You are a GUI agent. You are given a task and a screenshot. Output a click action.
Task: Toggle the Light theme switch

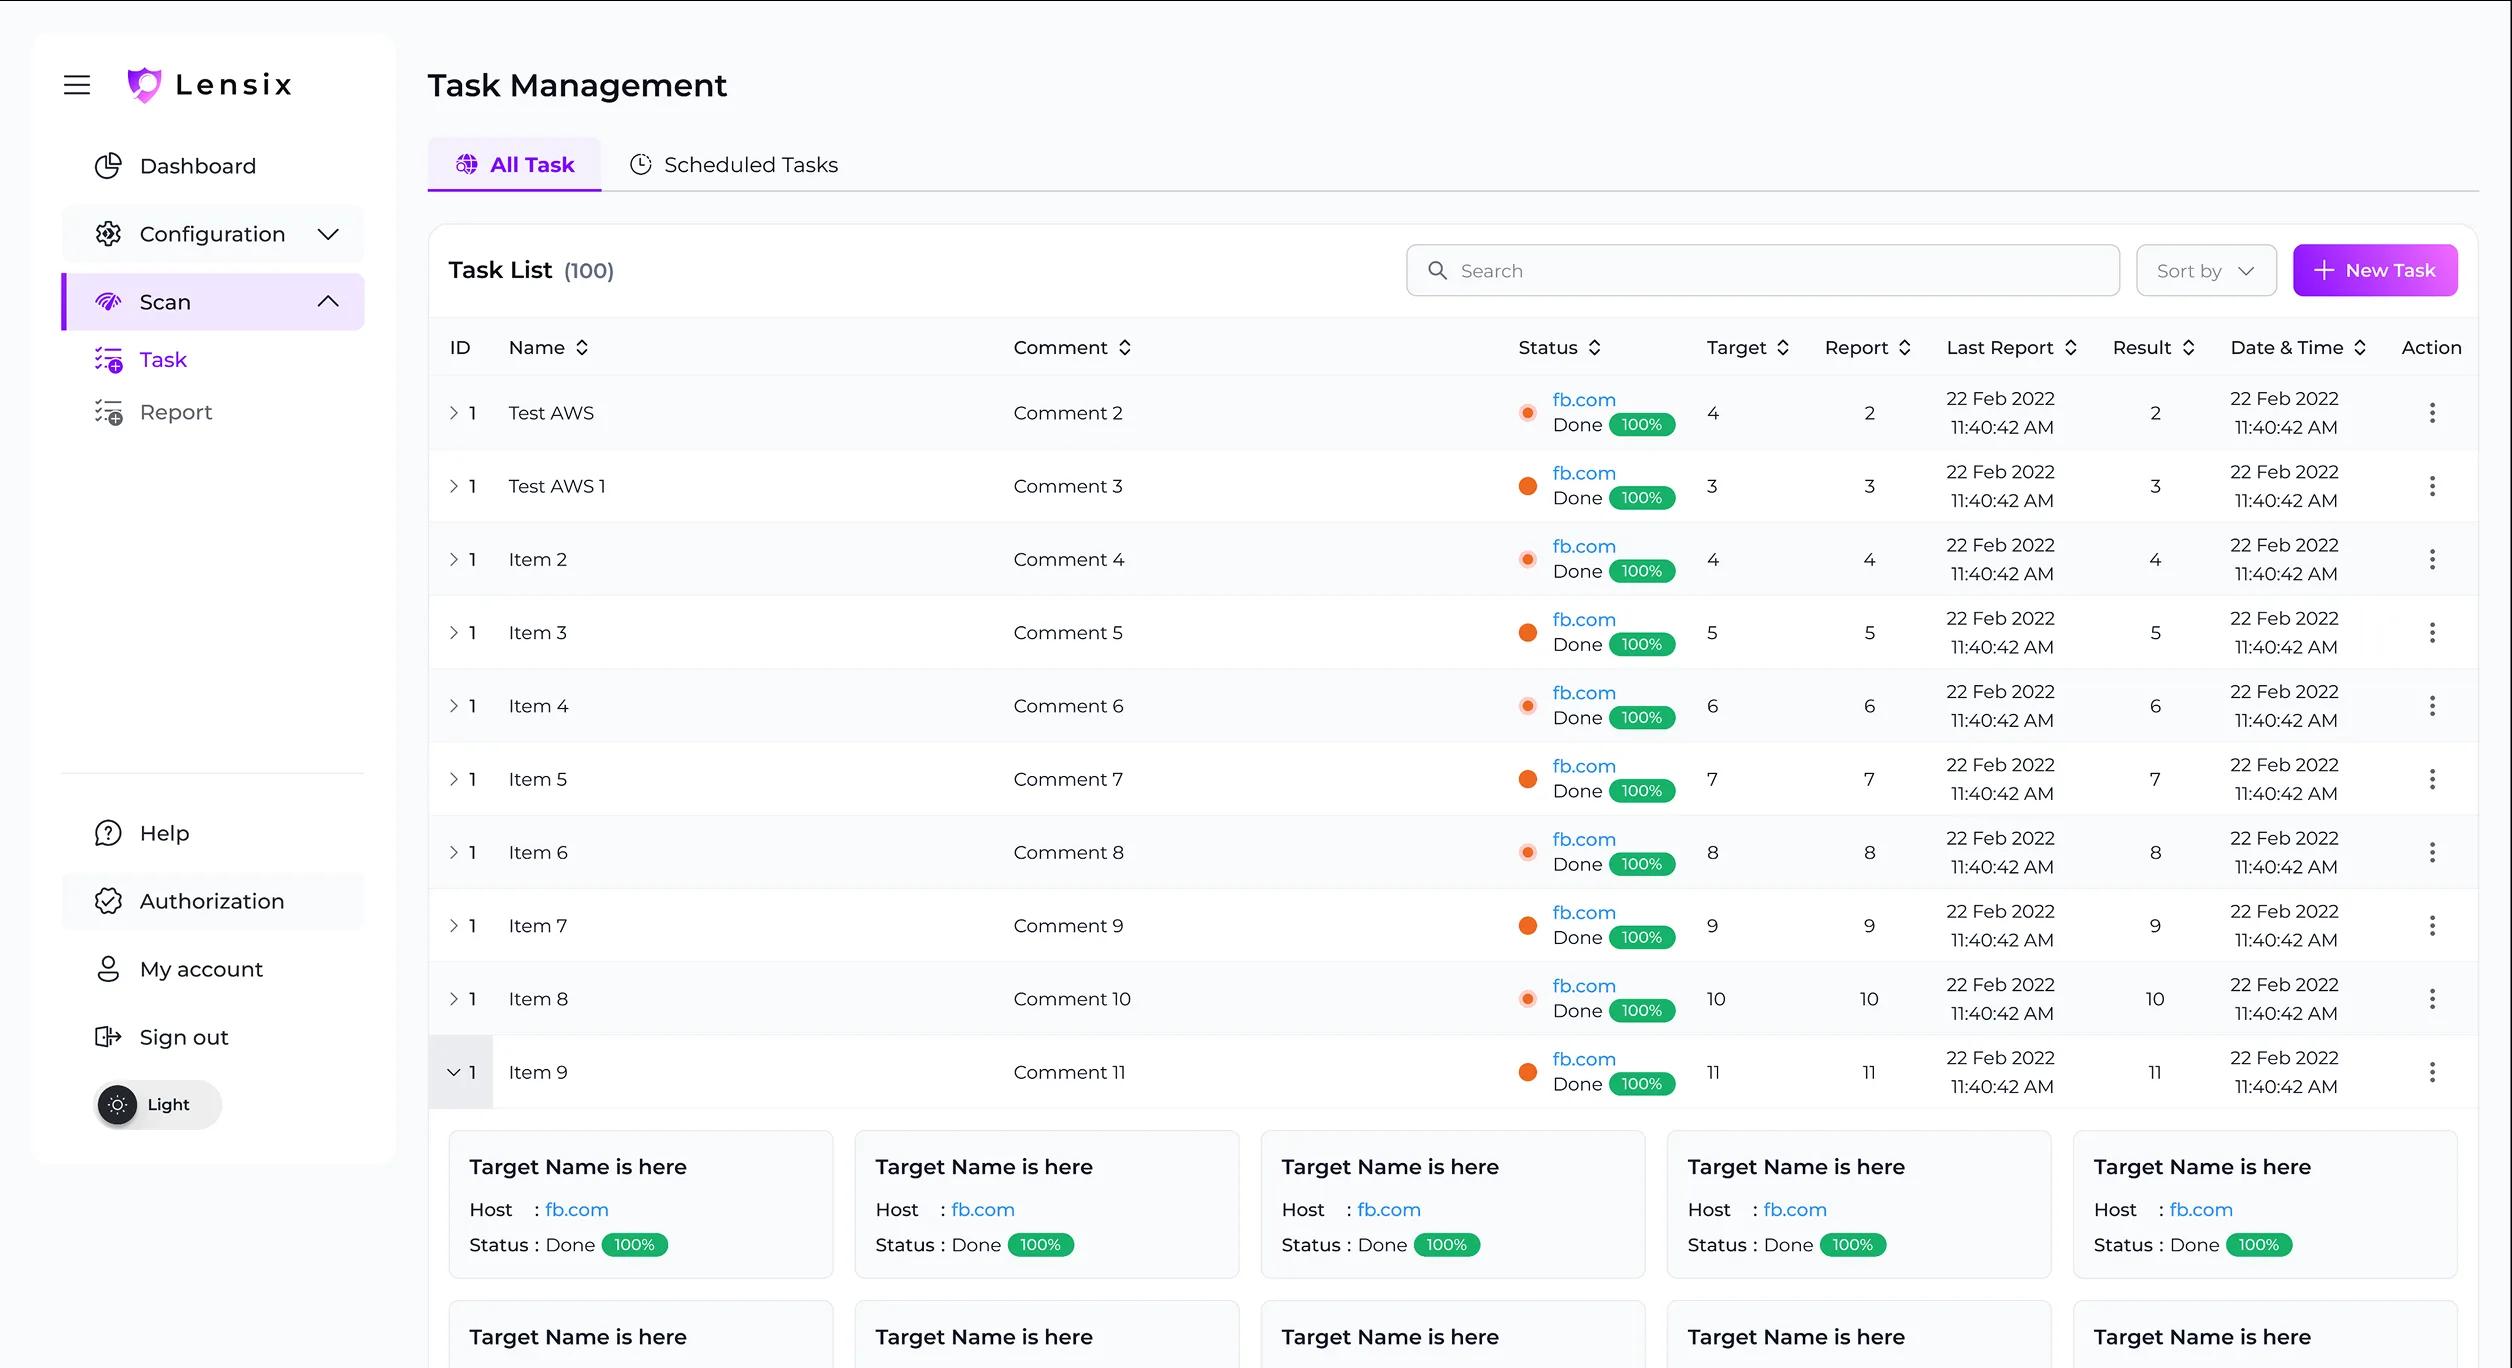(158, 1104)
